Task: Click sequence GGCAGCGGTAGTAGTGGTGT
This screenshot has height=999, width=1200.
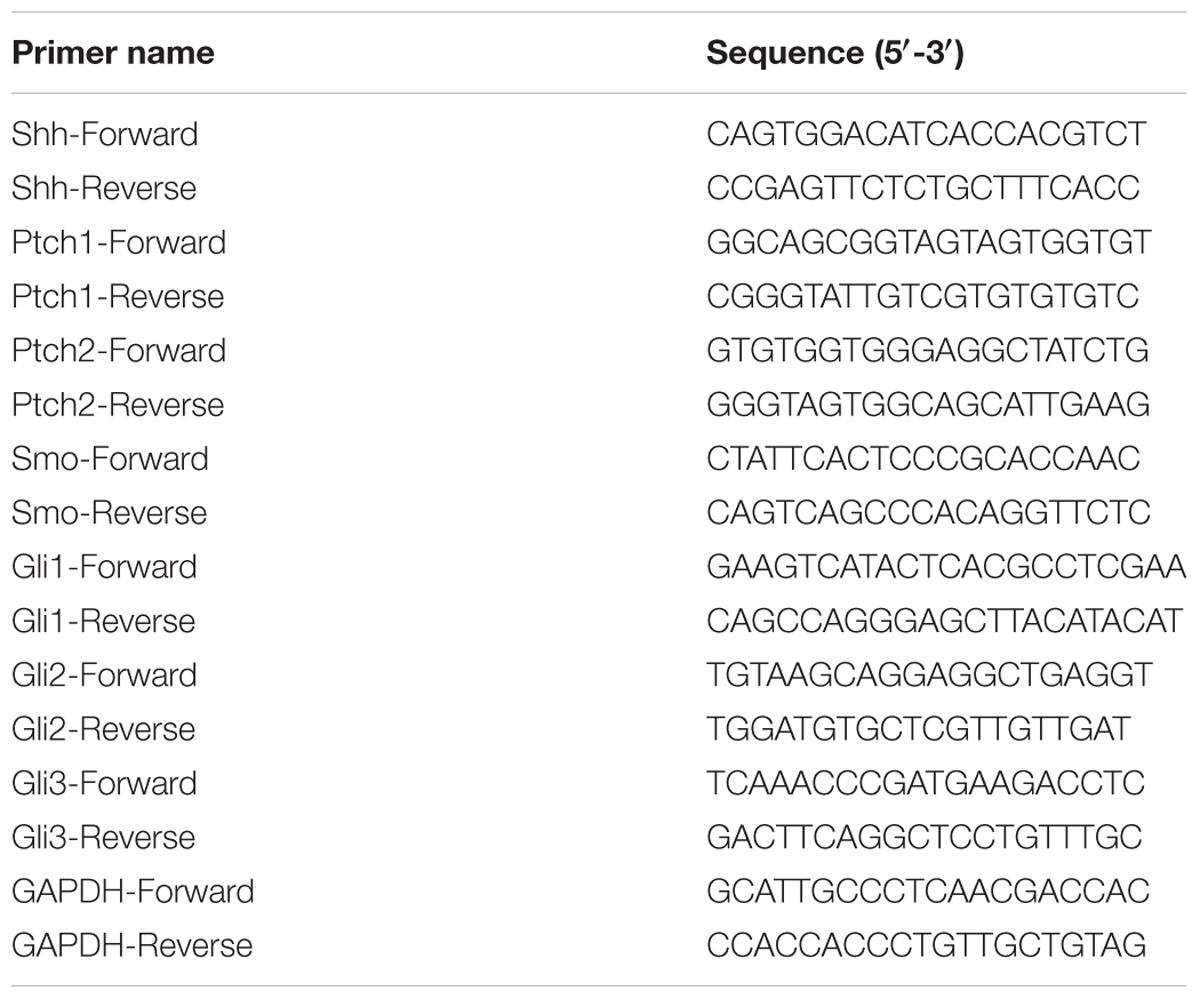Action: coord(929,242)
